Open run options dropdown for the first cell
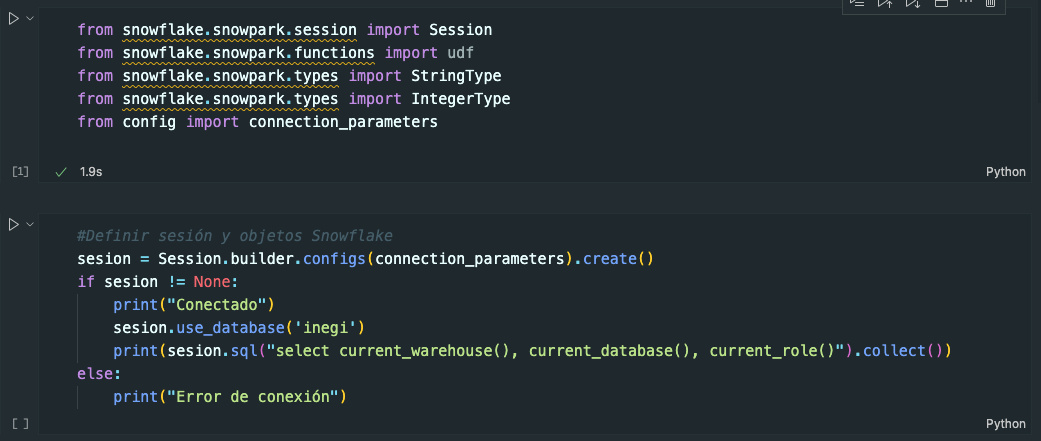Viewport: 1041px width, 441px height. pos(30,19)
